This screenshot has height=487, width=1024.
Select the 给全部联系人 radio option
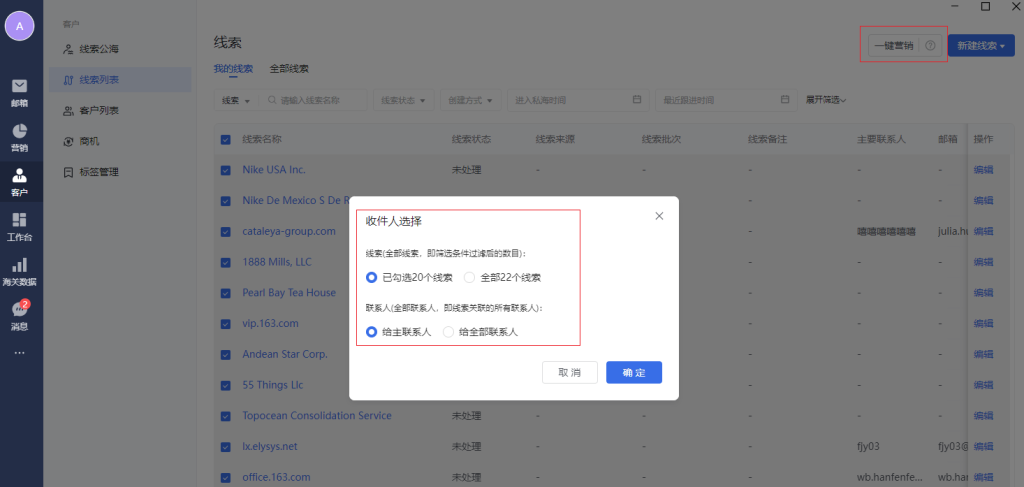click(448, 331)
